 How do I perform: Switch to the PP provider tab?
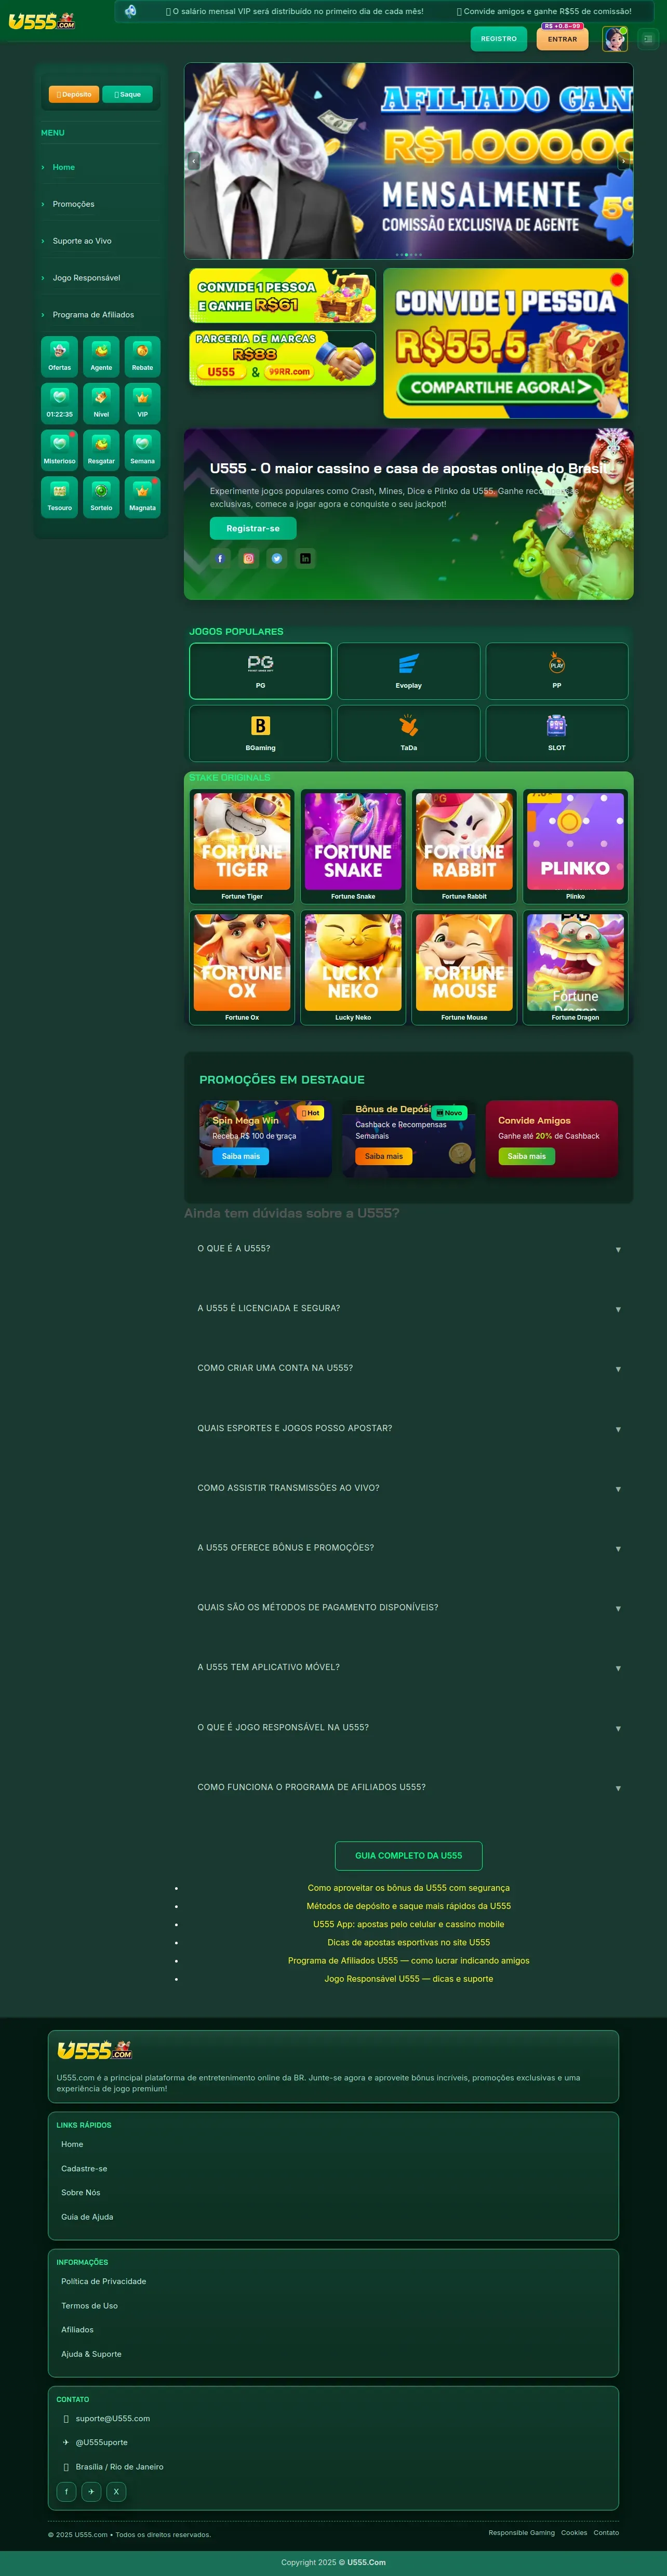(x=557, y=671)
